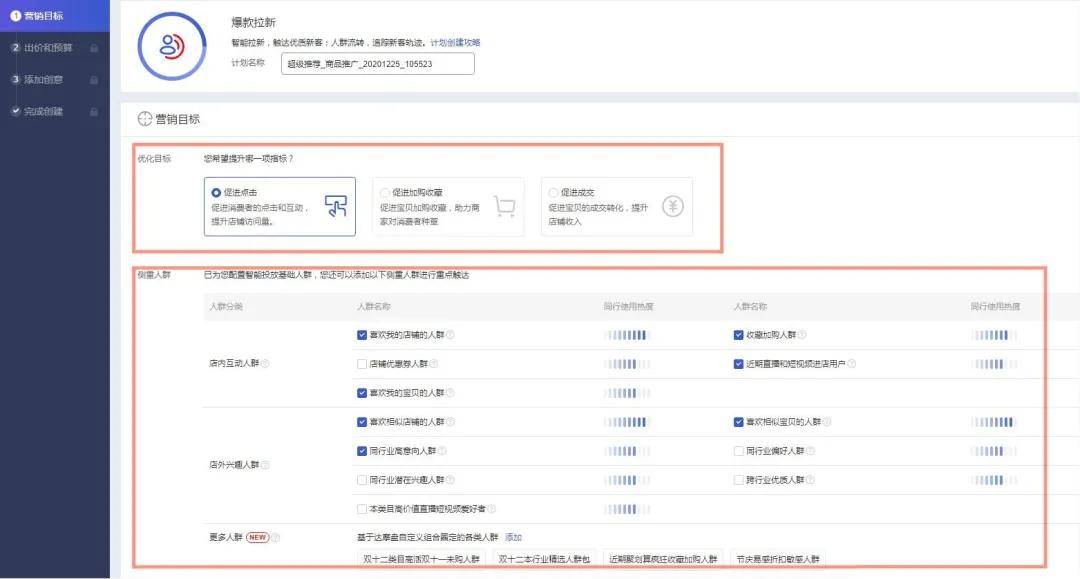1080x579 pixels.
Task: Click the 计划名称 text input field
Action: [x=377, y=64]
